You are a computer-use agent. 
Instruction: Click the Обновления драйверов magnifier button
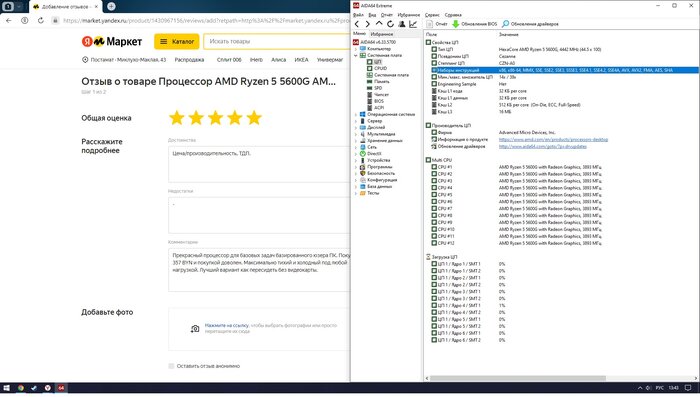(530, 24)
